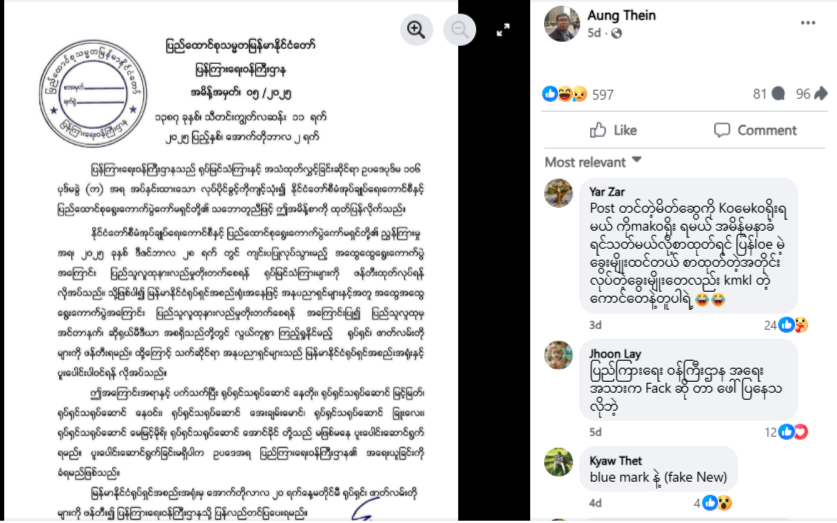View reactions on Yar Zar's comment

(x=786, y=325)
